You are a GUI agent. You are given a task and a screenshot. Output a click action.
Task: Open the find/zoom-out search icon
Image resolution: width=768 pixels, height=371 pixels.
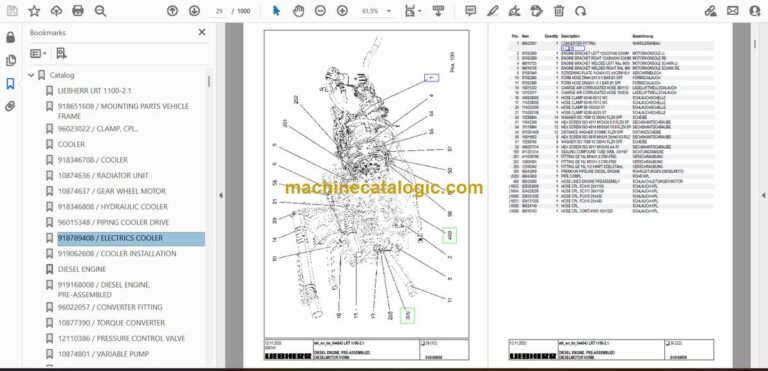pos(100,11)
